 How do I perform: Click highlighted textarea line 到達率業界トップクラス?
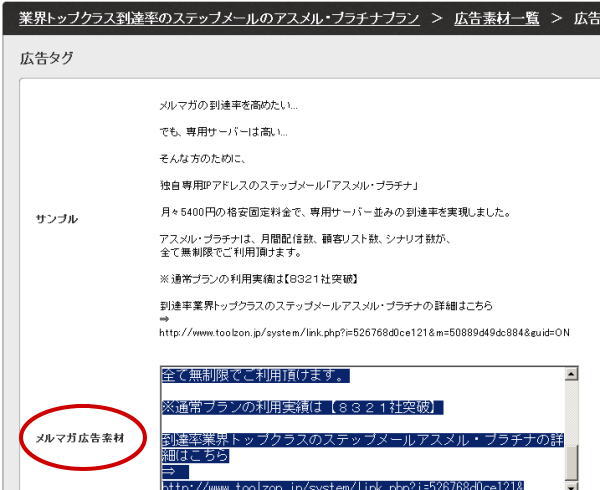(x=363, y=440)
